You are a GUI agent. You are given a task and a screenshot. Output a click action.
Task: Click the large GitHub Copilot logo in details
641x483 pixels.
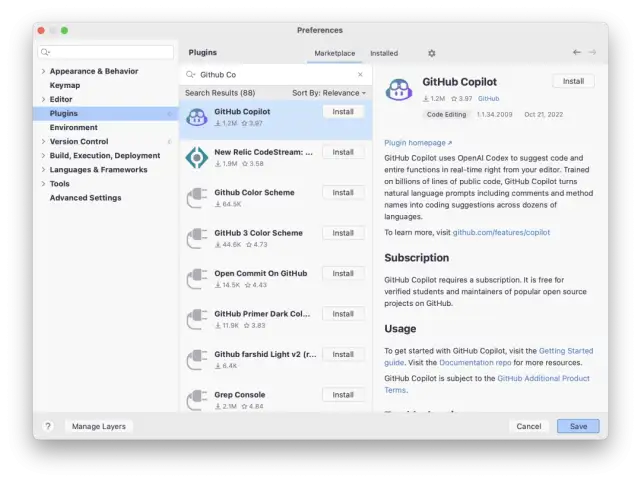click(399, 90)
